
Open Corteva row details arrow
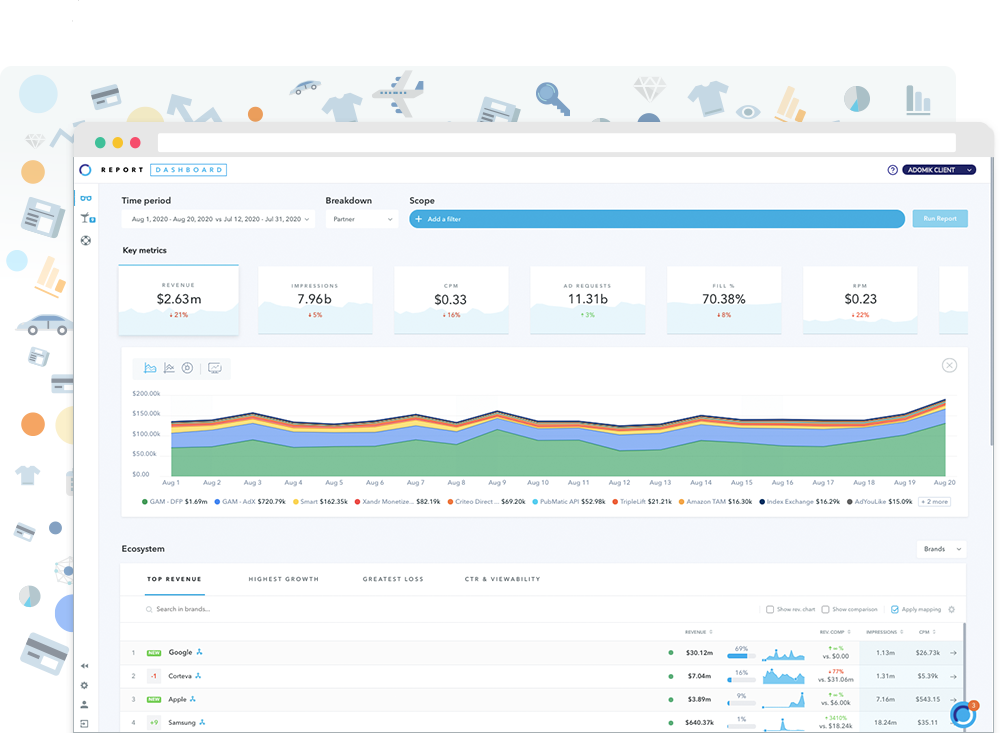953,676
